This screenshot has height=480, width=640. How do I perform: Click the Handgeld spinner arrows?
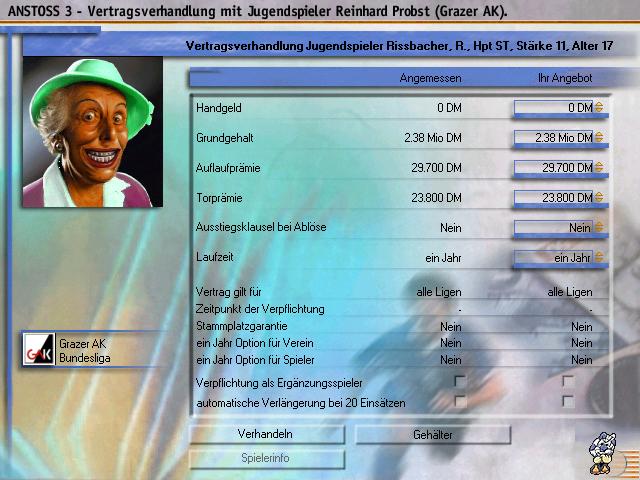(599, 107)
